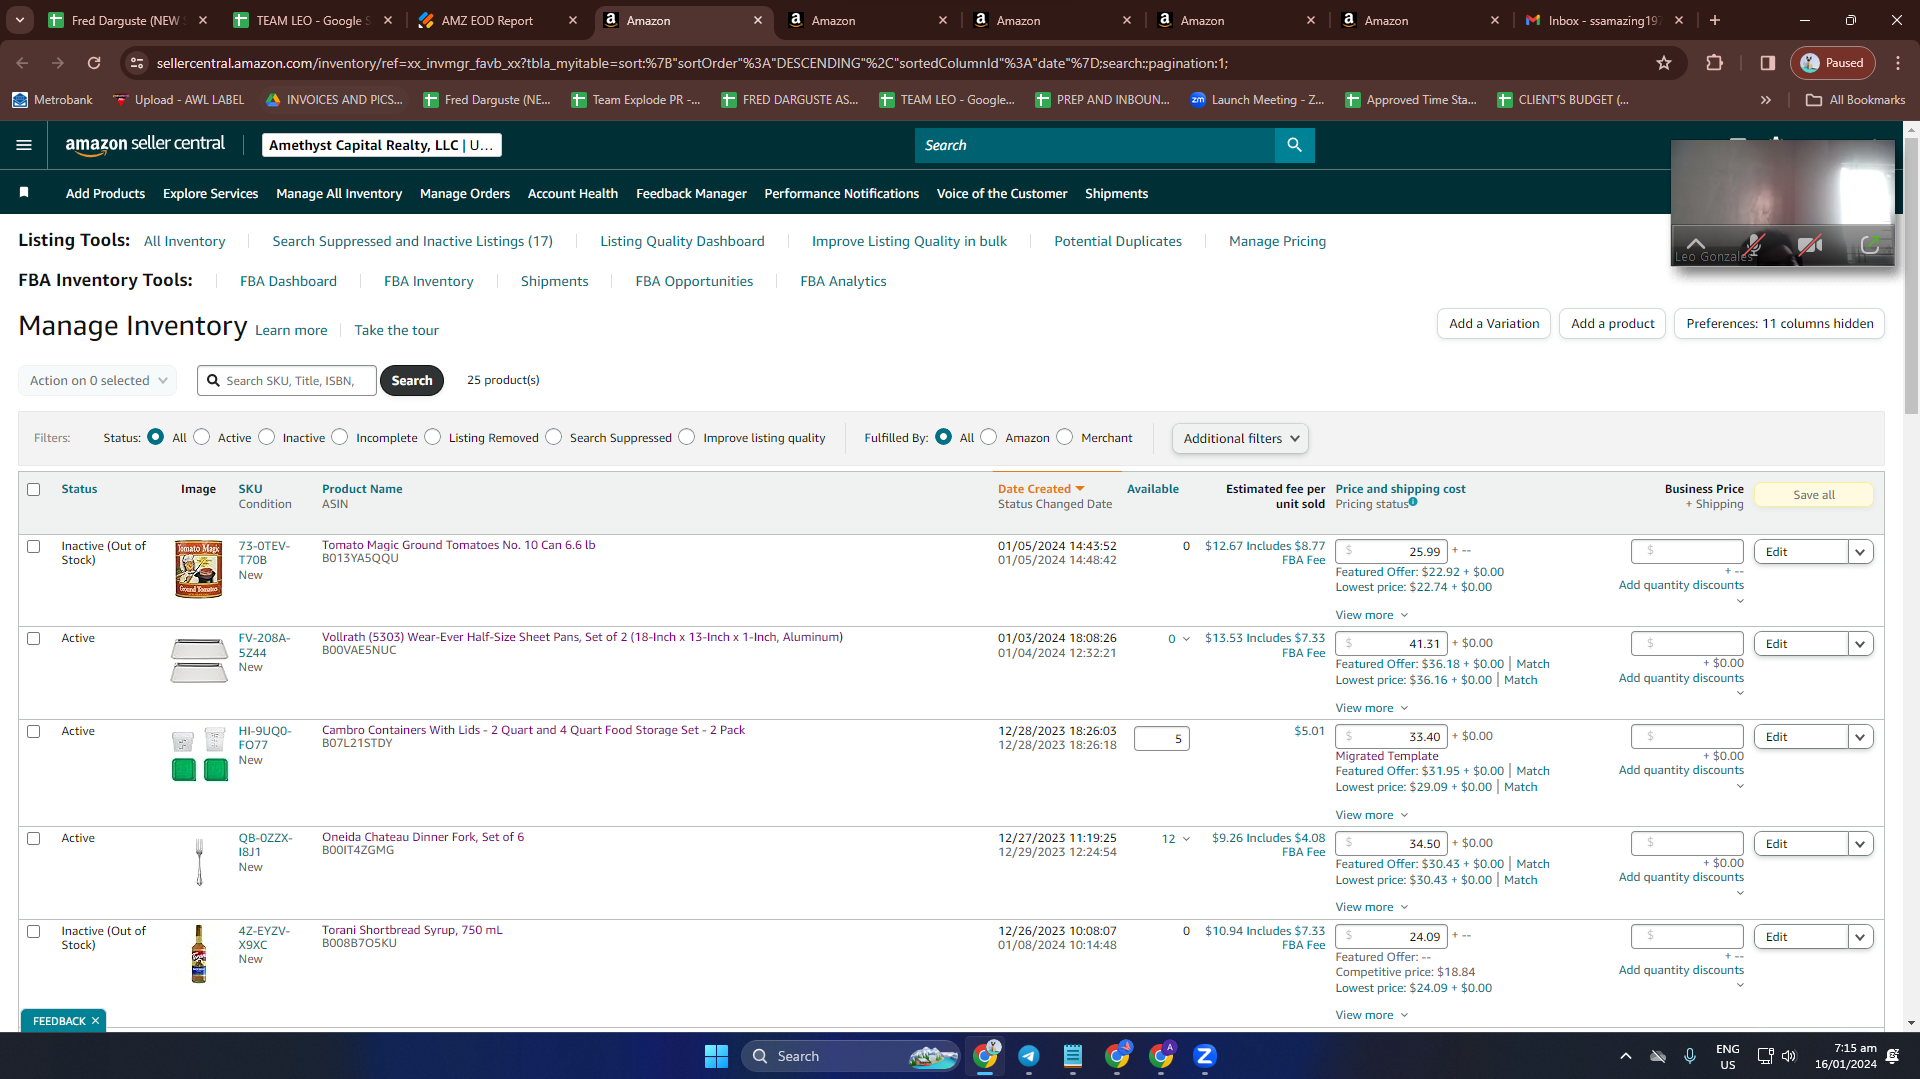Bookmark this page with the star icon
The image size is (1920, 1079).
pyautogui.click(x=1664, y=63)
